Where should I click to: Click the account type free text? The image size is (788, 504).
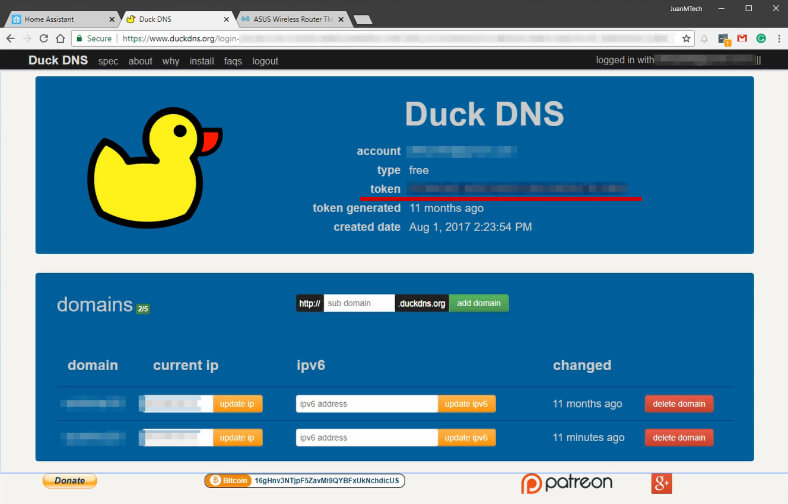point(419,170)
